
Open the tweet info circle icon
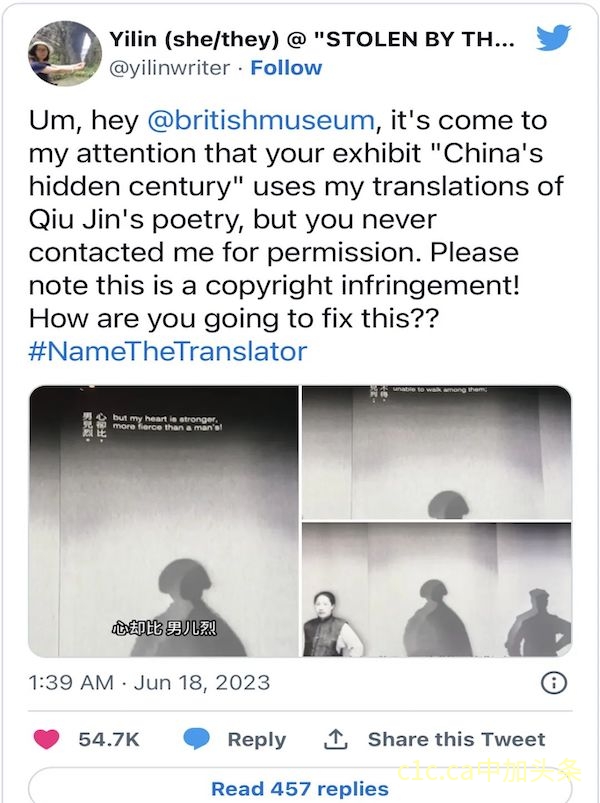(553, 683)
